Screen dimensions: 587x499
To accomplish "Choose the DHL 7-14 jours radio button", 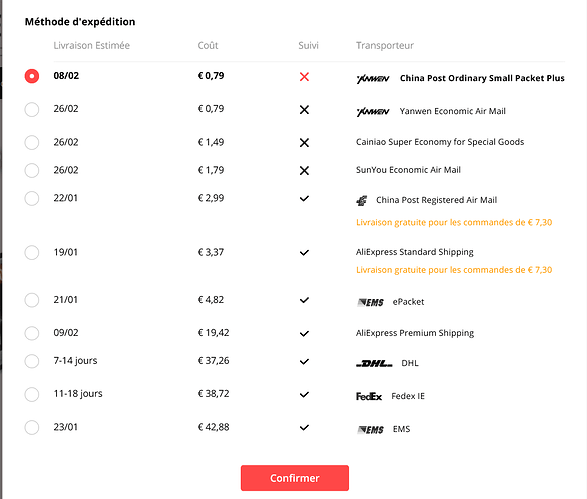I will pyautogui.click(x=32, y=361).
